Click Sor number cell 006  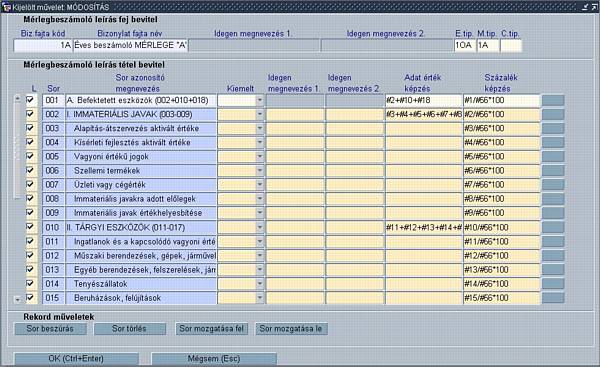click(53, 171)
